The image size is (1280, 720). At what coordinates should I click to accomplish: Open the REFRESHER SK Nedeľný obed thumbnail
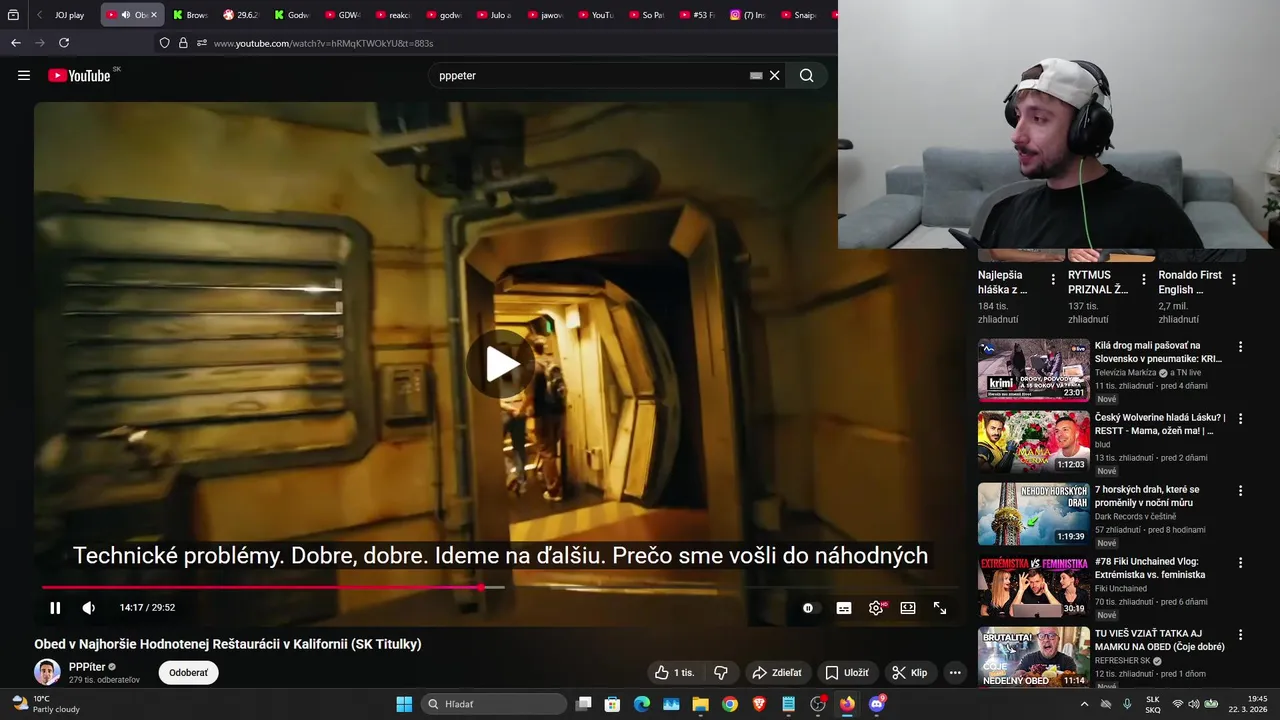(1033, 657)
